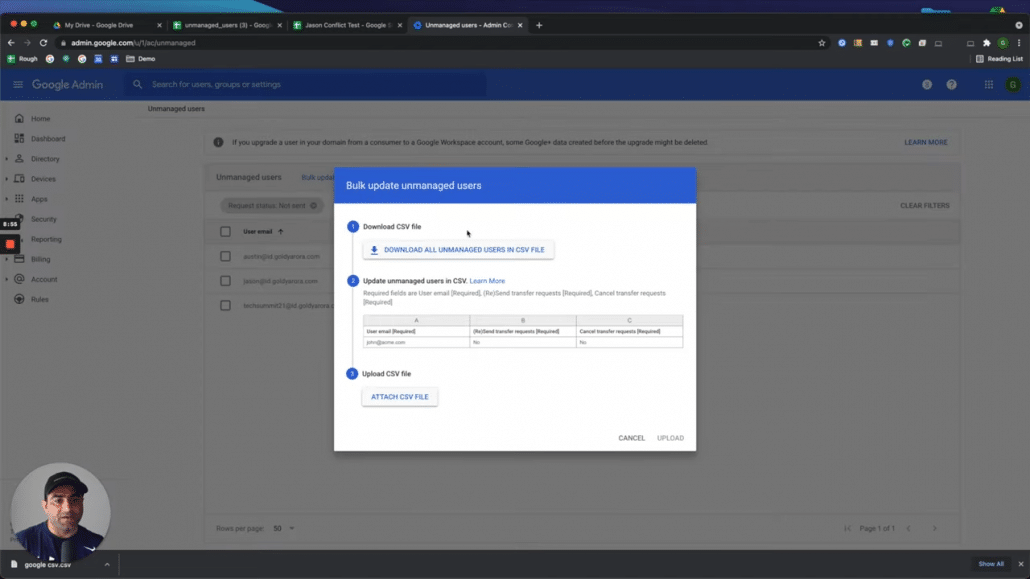
Task: Open the Extensions puzzle icon
Action: (987, 43)
